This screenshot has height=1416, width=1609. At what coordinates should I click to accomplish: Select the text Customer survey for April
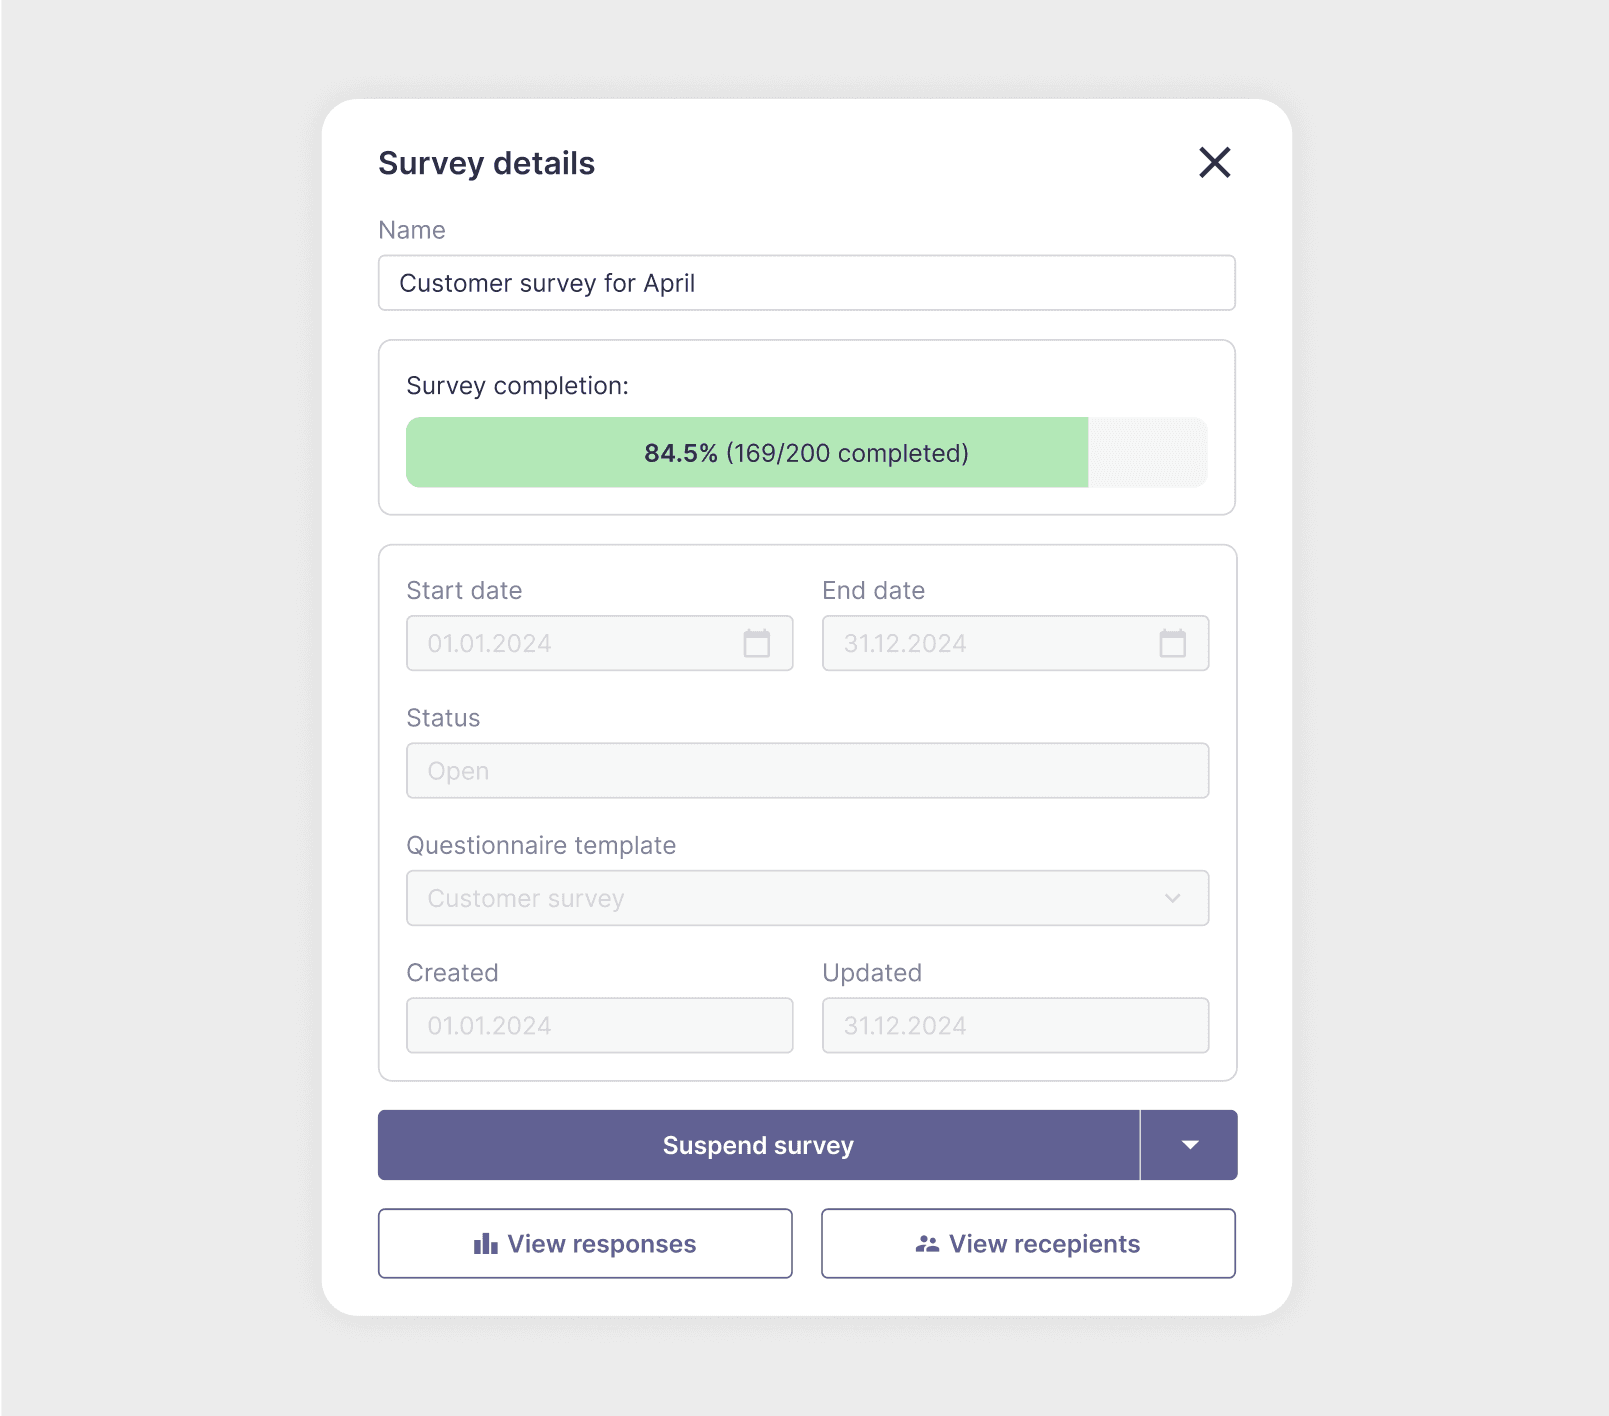point(547,283)
